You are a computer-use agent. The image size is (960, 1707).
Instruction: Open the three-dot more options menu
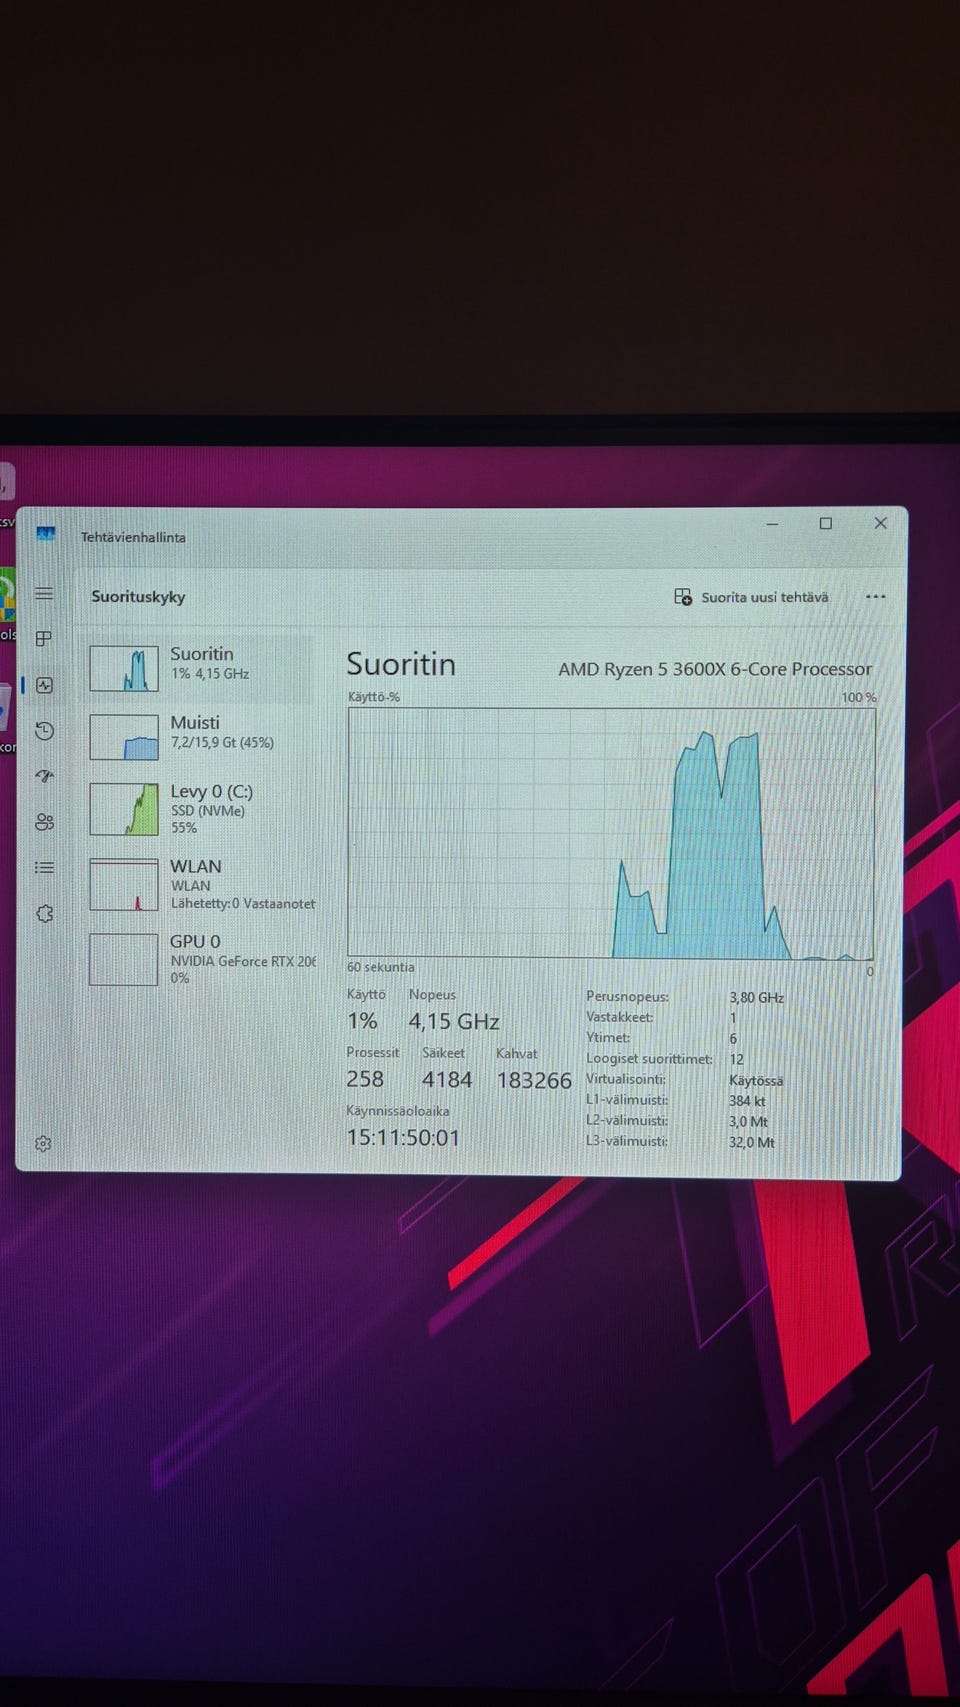point(876,597)
